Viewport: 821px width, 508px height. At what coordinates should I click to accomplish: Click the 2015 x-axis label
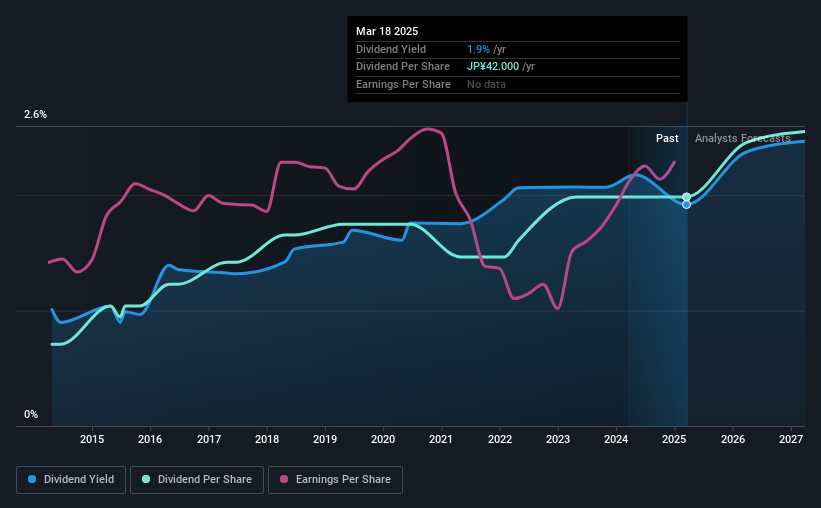(x=92, y=439)
